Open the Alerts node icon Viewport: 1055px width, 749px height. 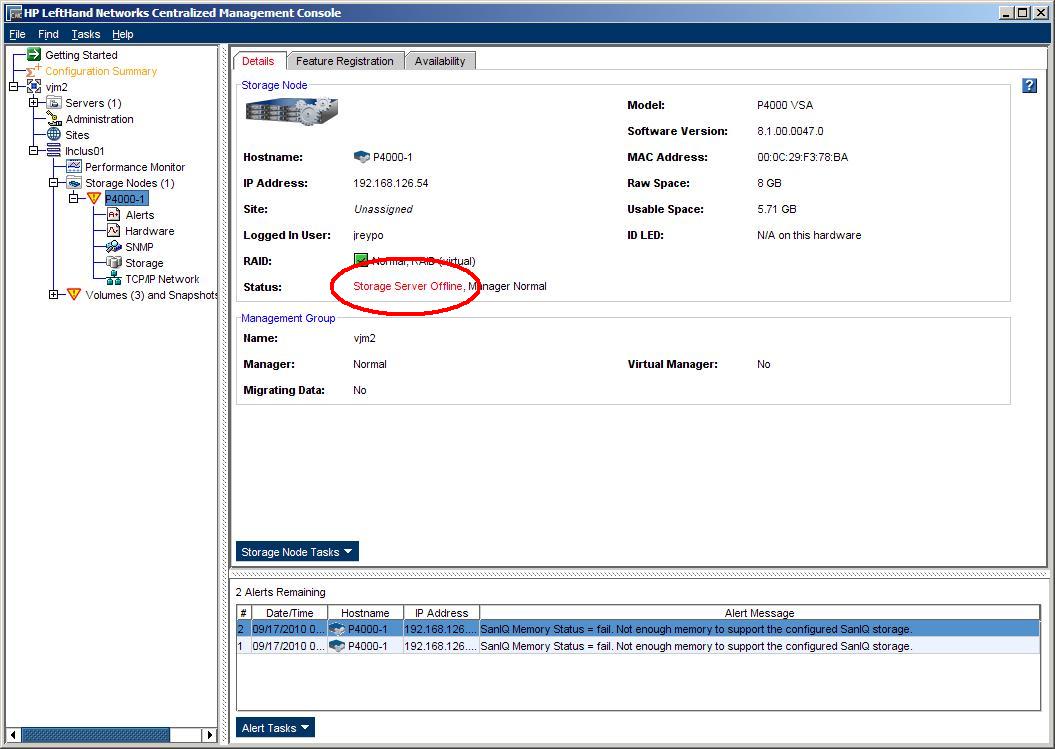(113, 215)
